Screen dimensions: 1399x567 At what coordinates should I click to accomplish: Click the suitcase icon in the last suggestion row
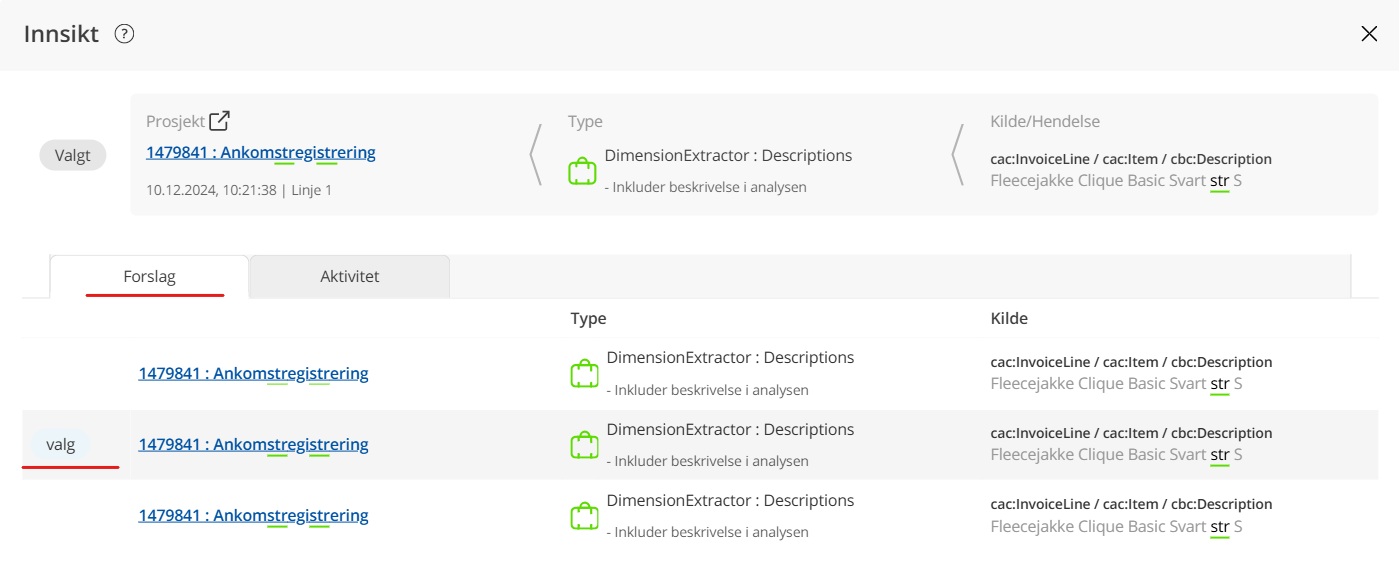[x=584, y=516]
